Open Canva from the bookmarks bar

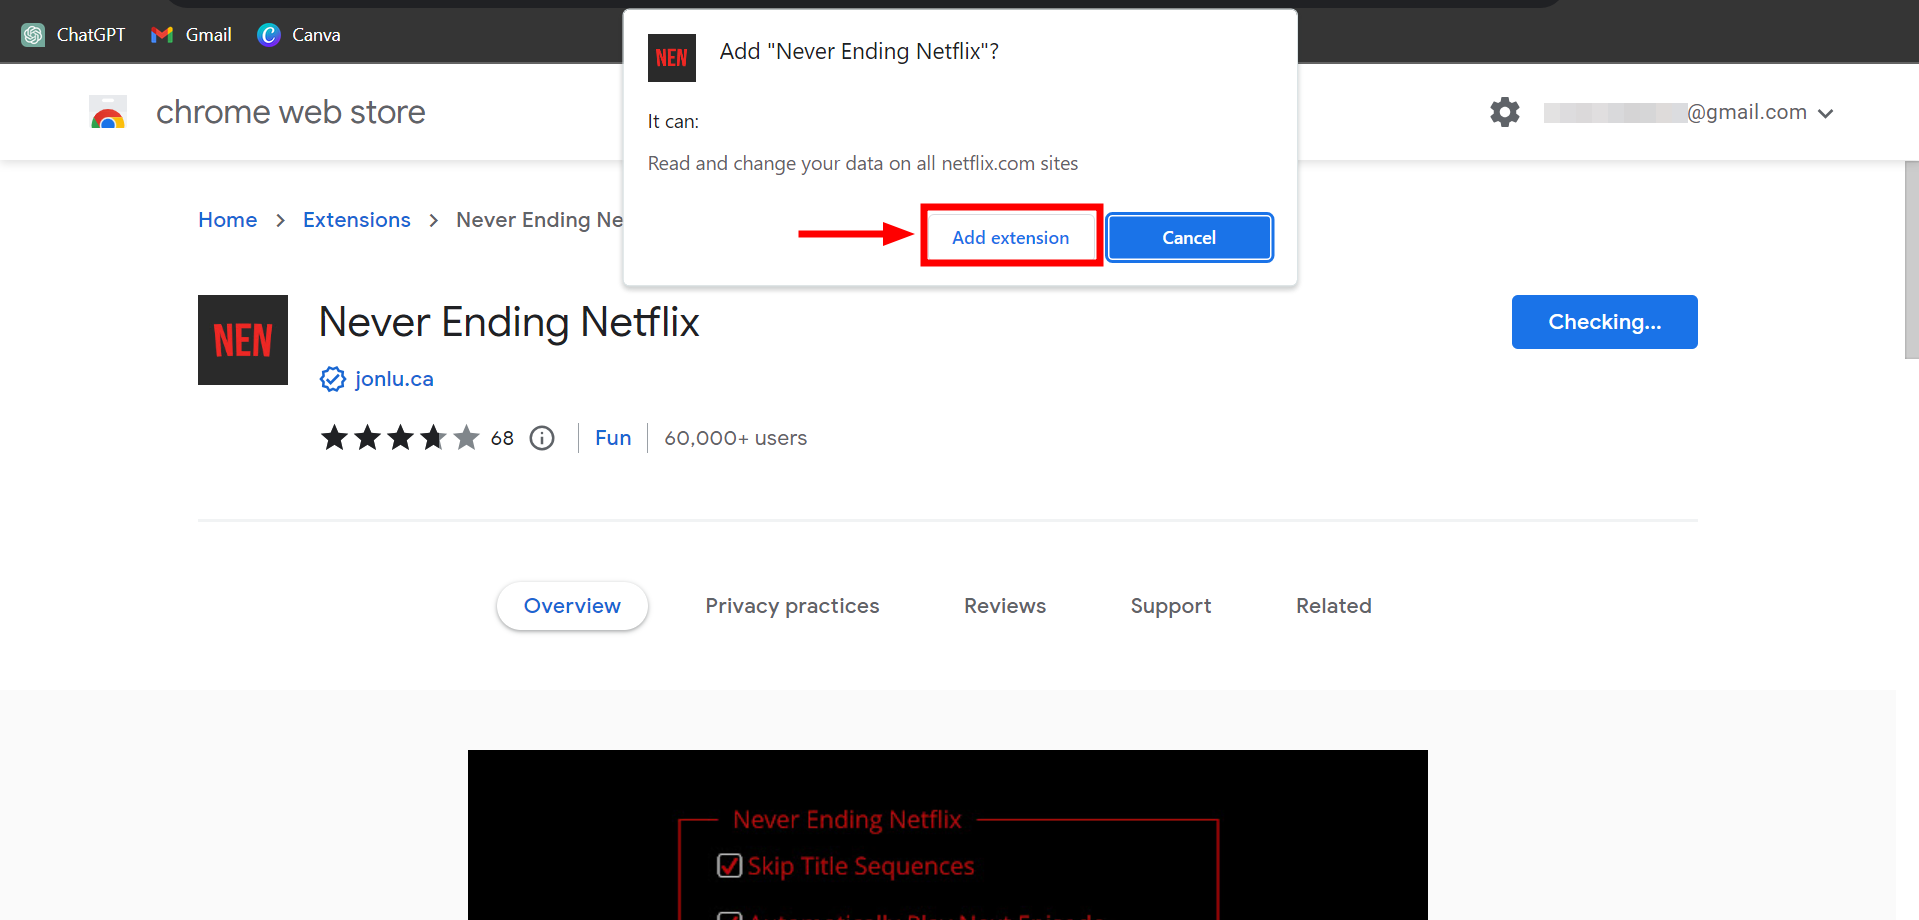coord(297,33)
